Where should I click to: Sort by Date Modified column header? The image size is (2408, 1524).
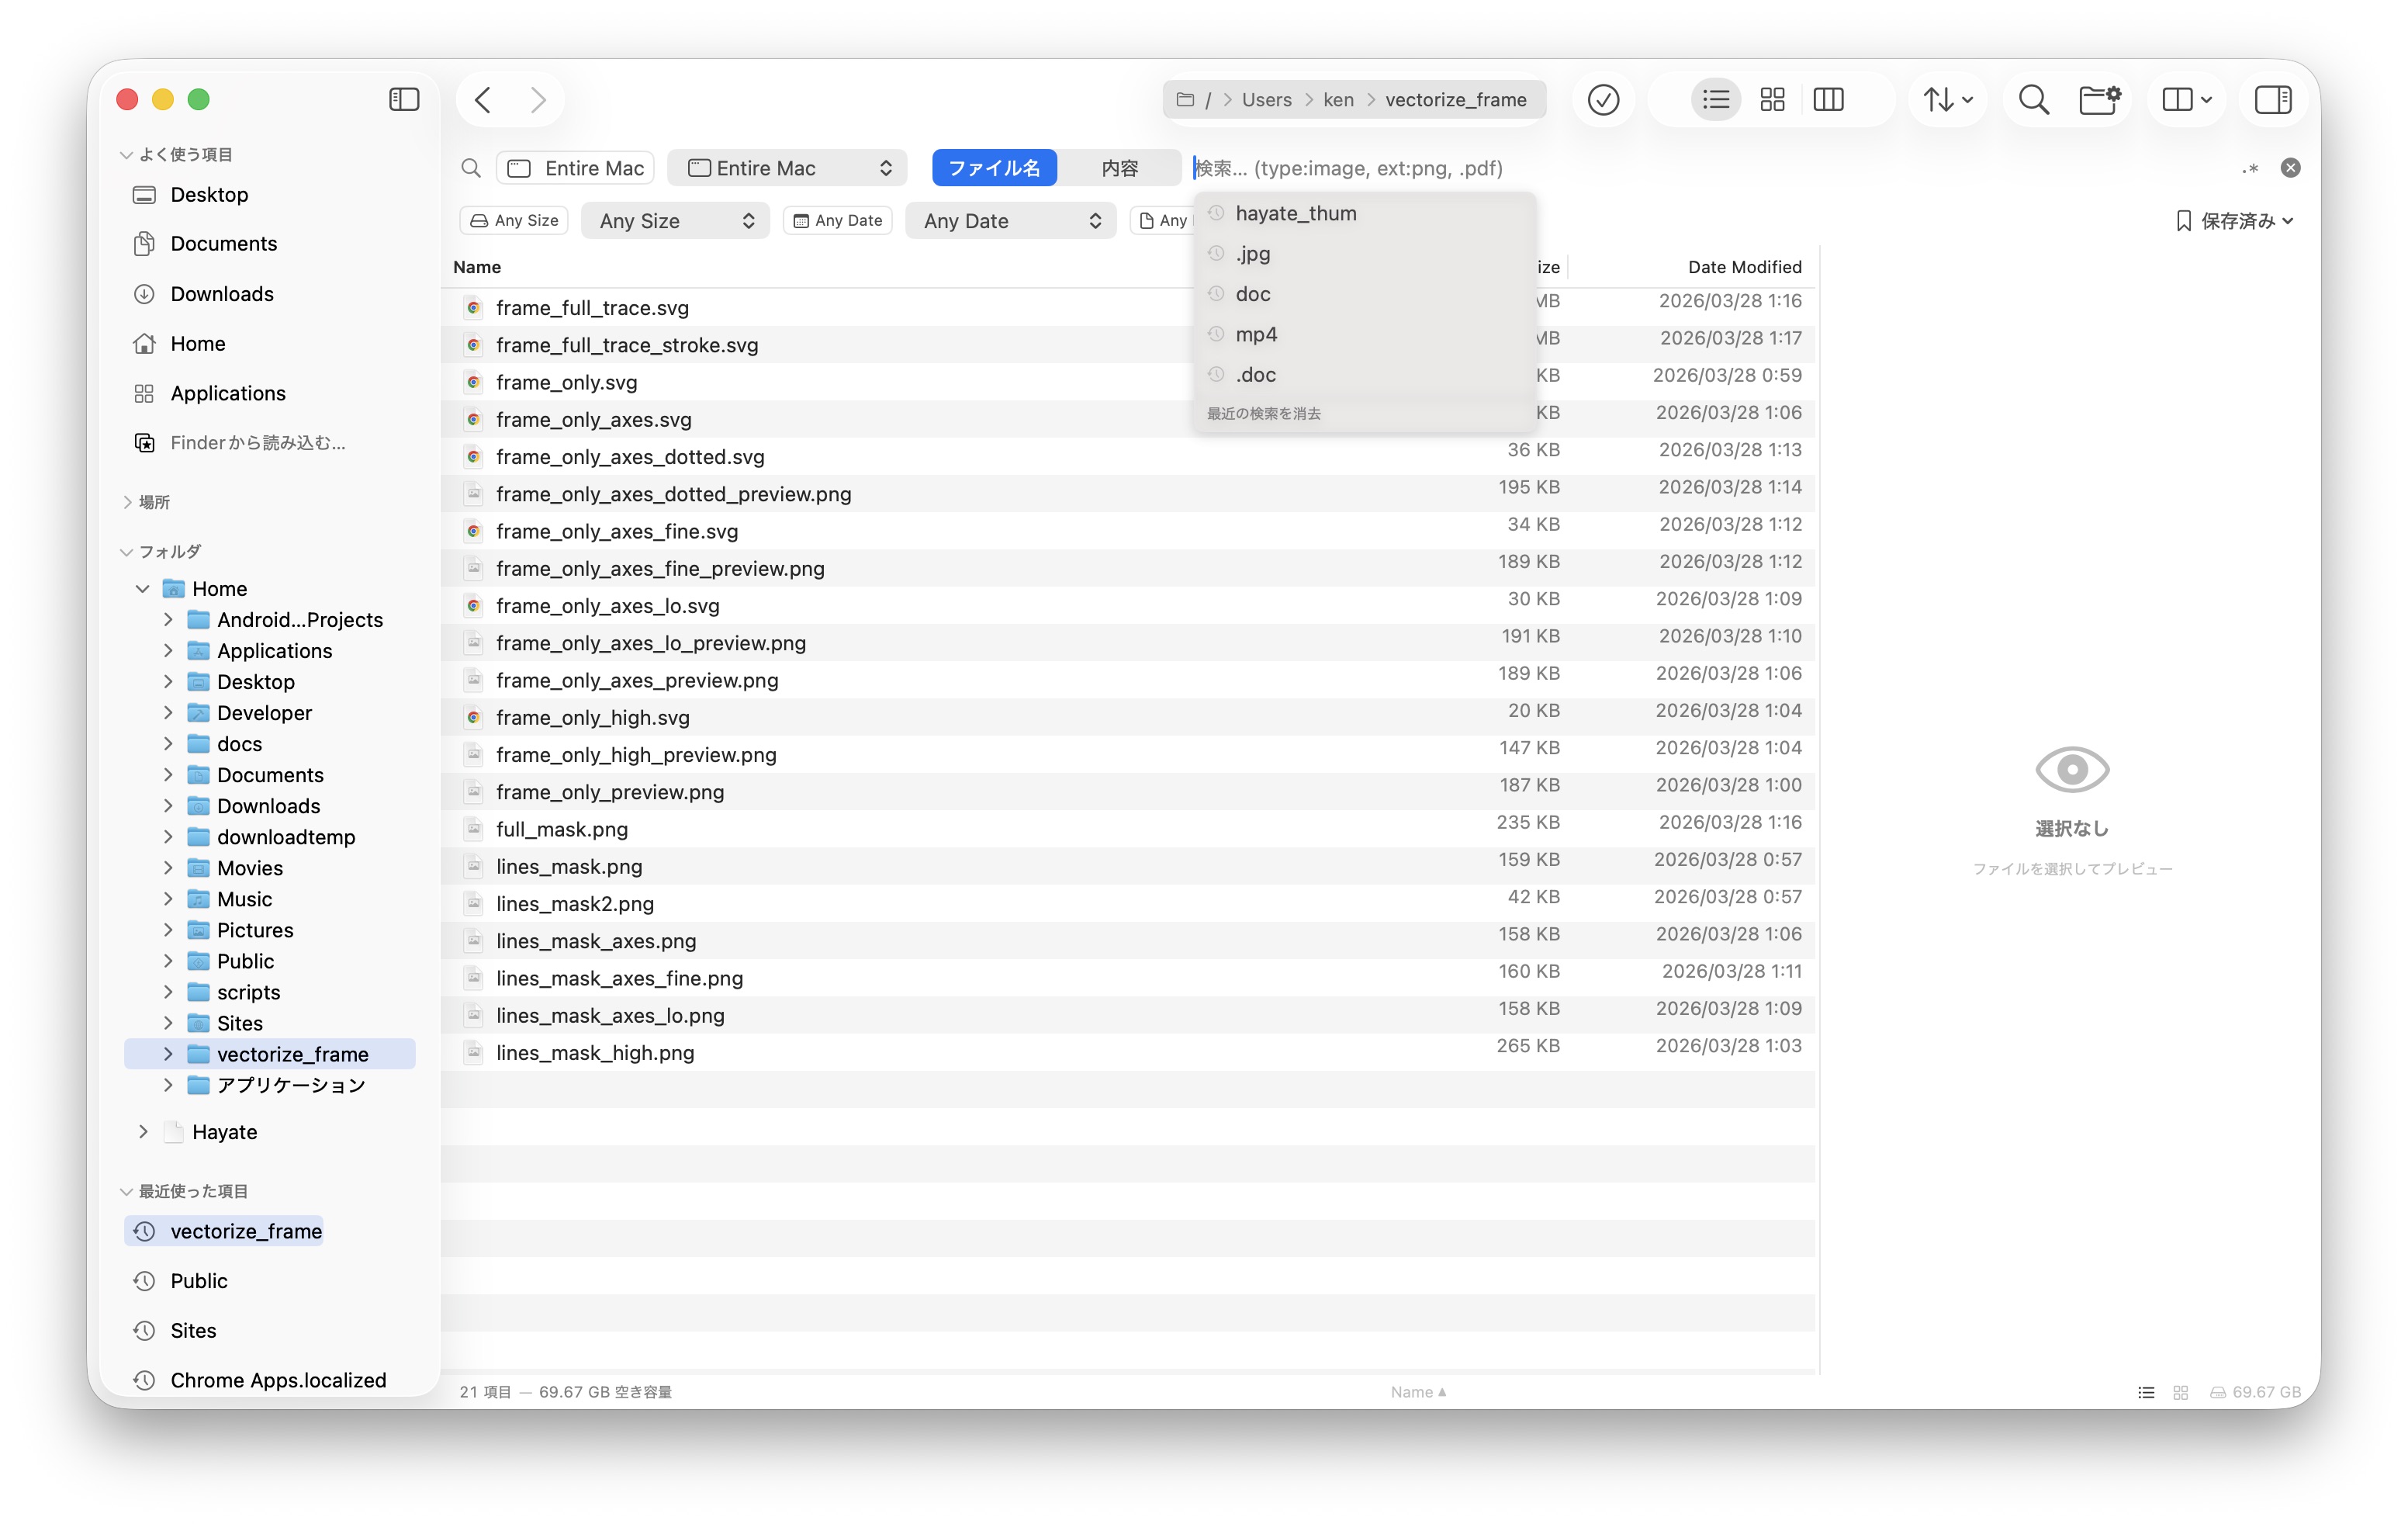(x=1744, y=267)
